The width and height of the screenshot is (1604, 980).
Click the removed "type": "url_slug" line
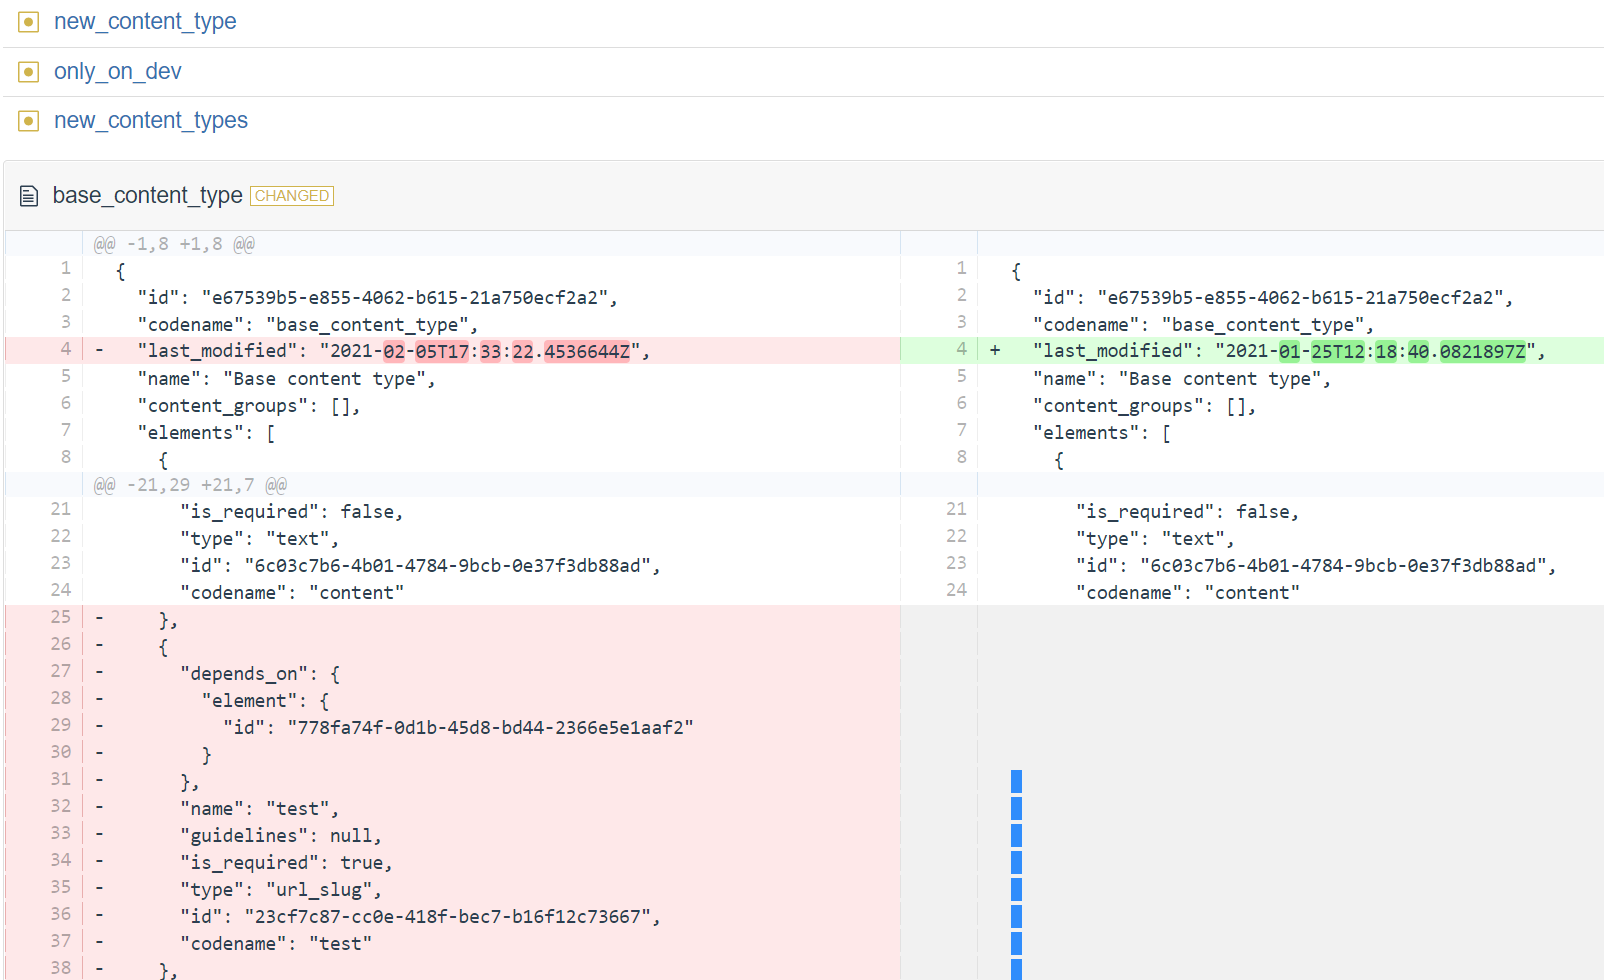[281, 890]
